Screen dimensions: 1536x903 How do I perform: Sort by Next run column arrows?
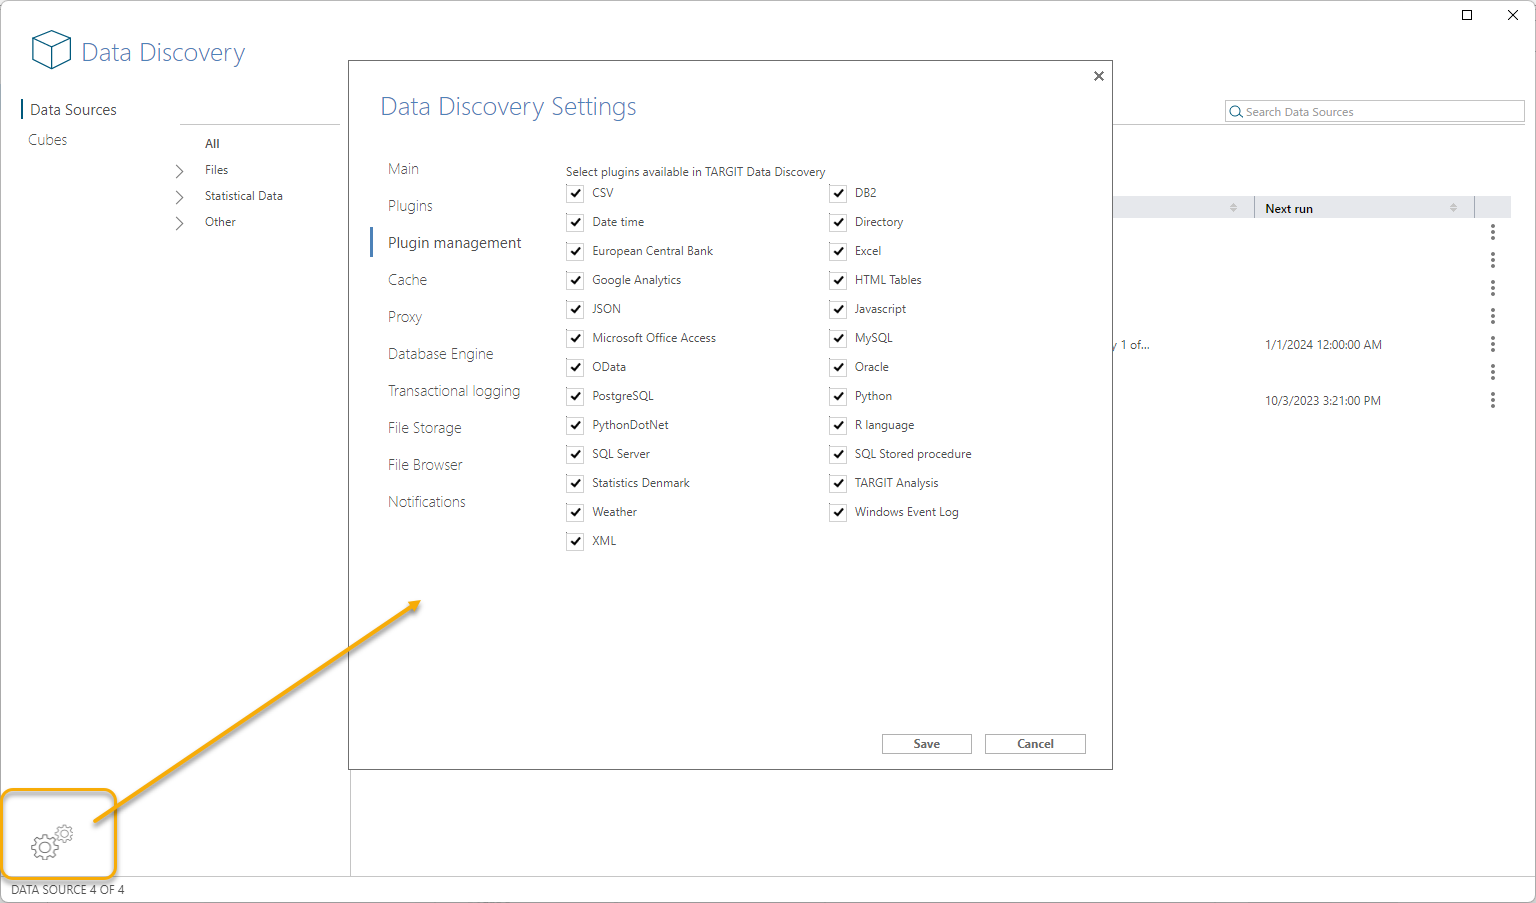pos(1453,208)
